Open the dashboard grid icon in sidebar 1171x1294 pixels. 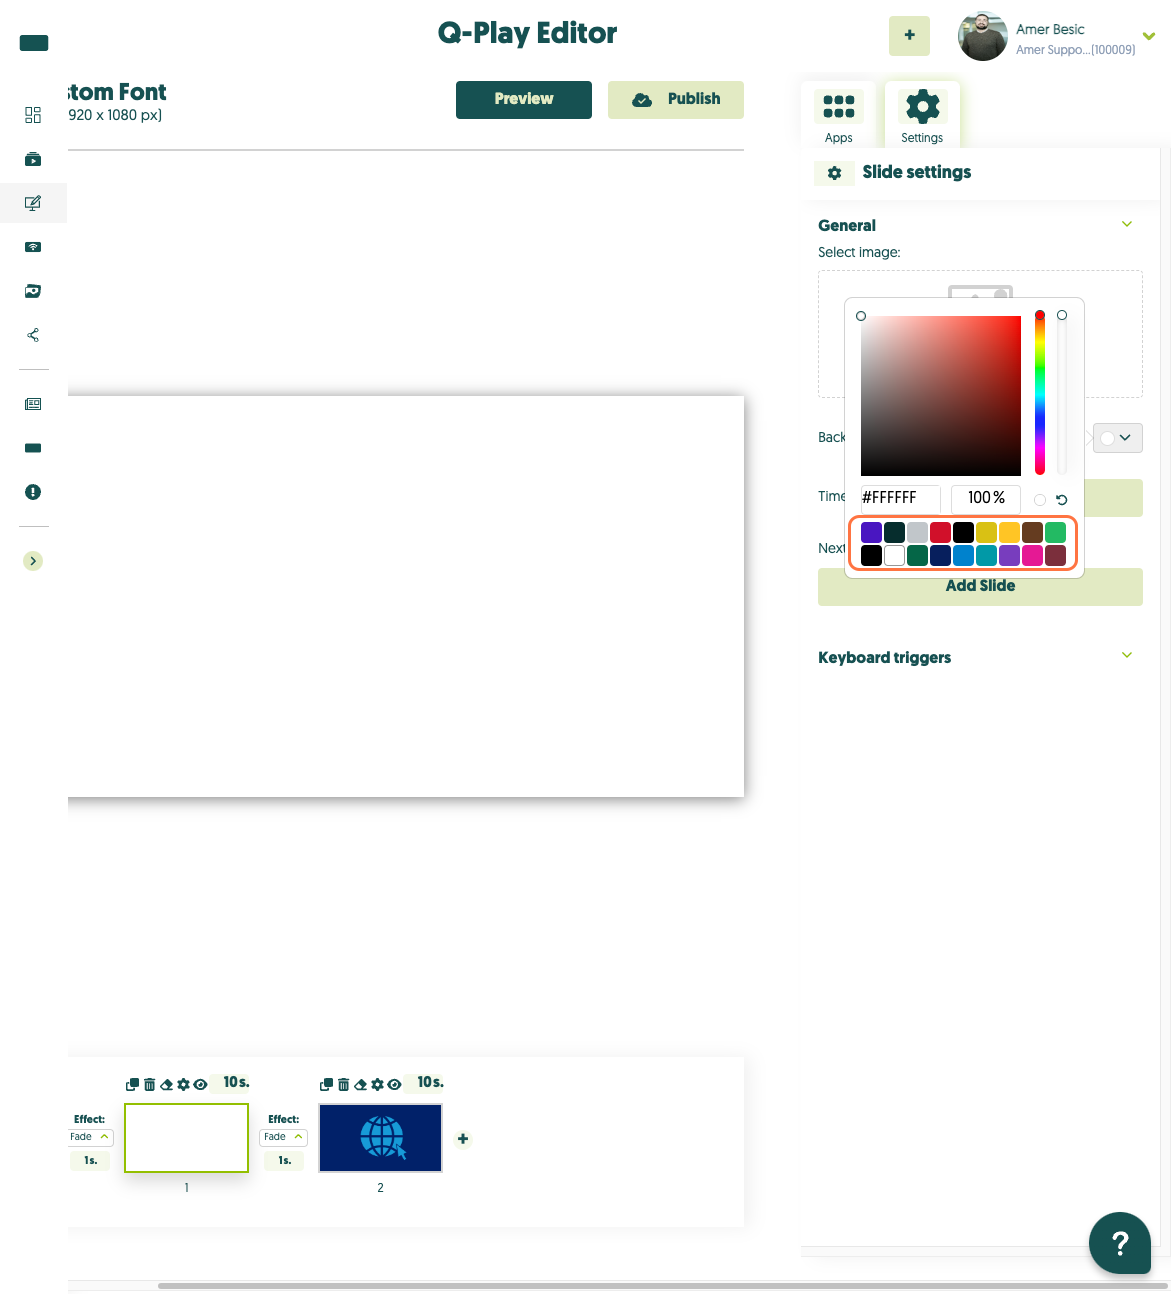[x=33, y=115]
